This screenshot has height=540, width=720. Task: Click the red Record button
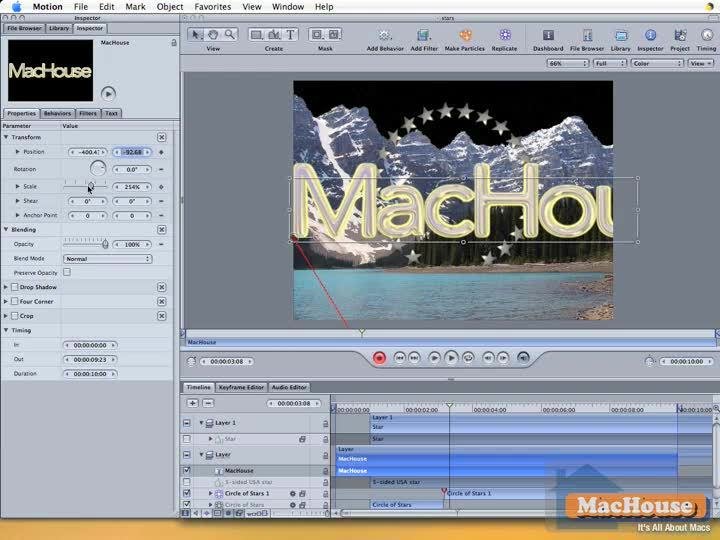[379, 358]
